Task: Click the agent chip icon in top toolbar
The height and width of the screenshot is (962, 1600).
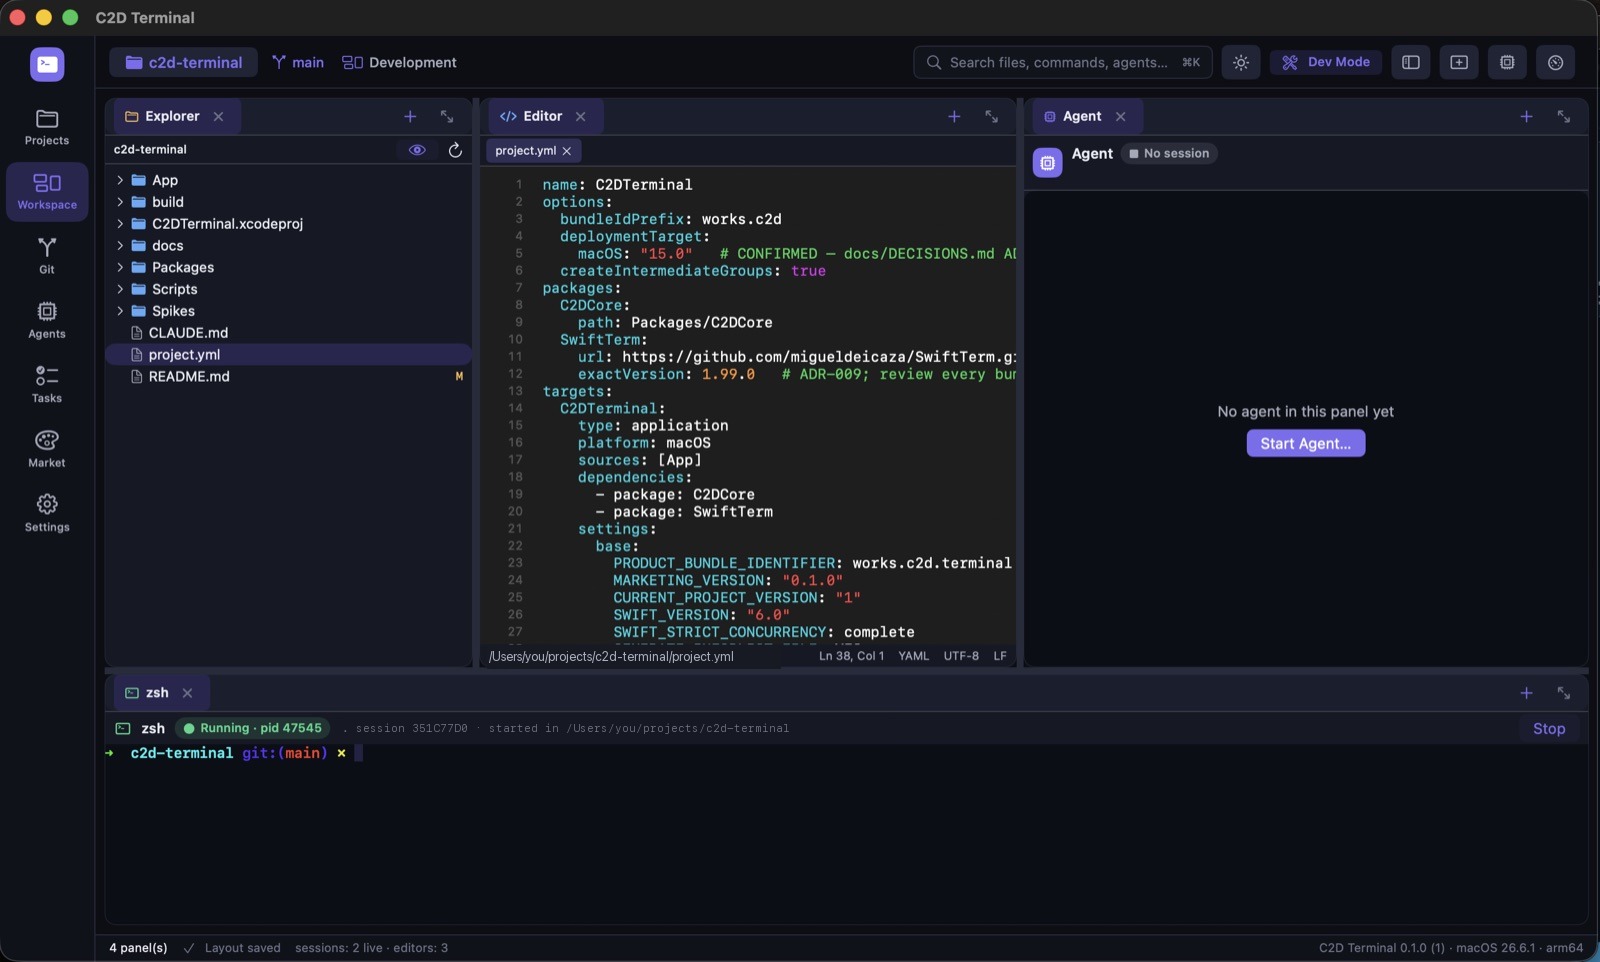Action: pos(1507,62)
